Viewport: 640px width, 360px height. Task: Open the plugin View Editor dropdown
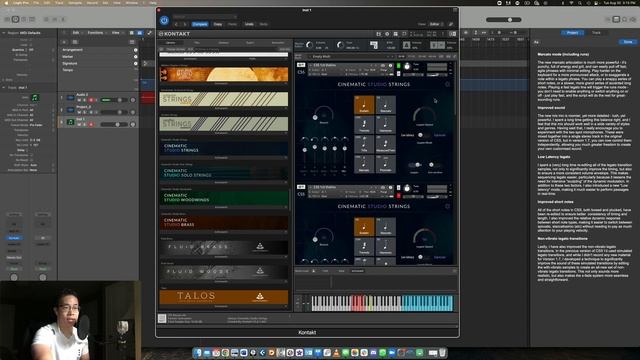[x=436, y=24]
